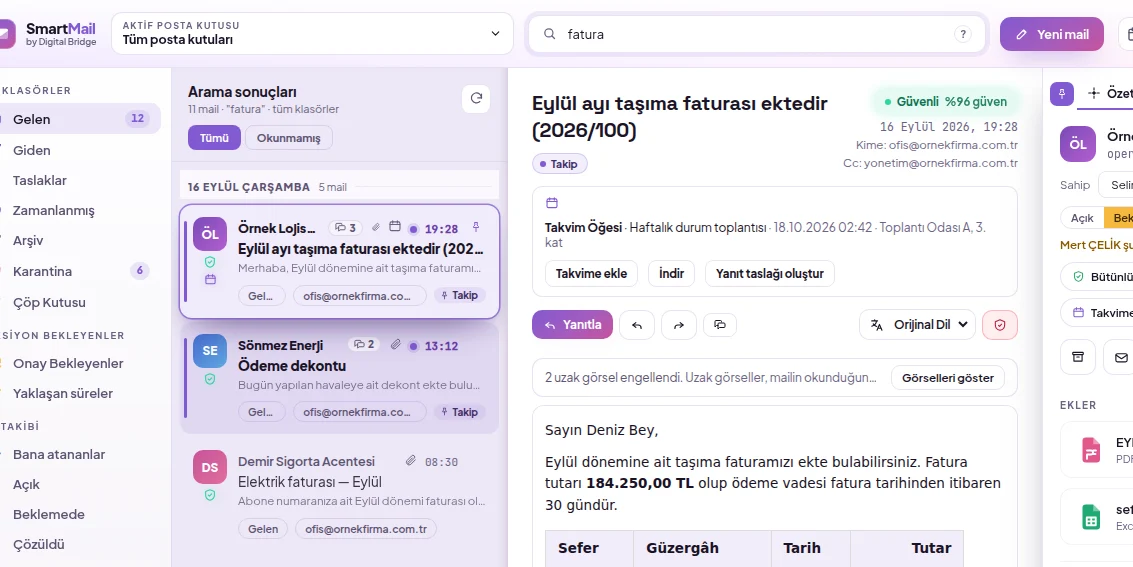Open the Karantina folder
The image size is (1133, 567).
point(80,272)
